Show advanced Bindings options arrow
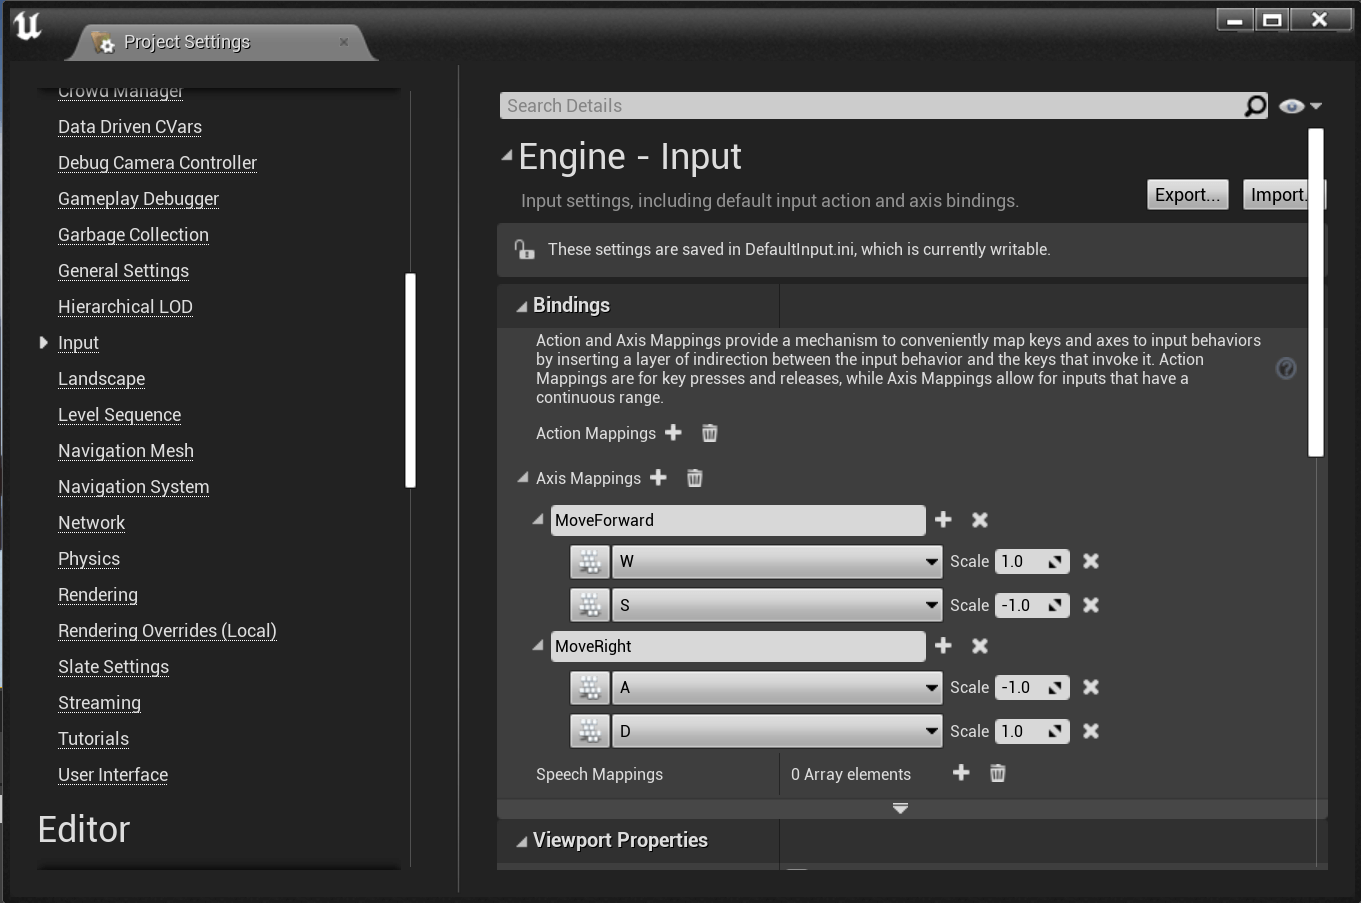This screenshot has width=1361, height=903. [900, 808]
